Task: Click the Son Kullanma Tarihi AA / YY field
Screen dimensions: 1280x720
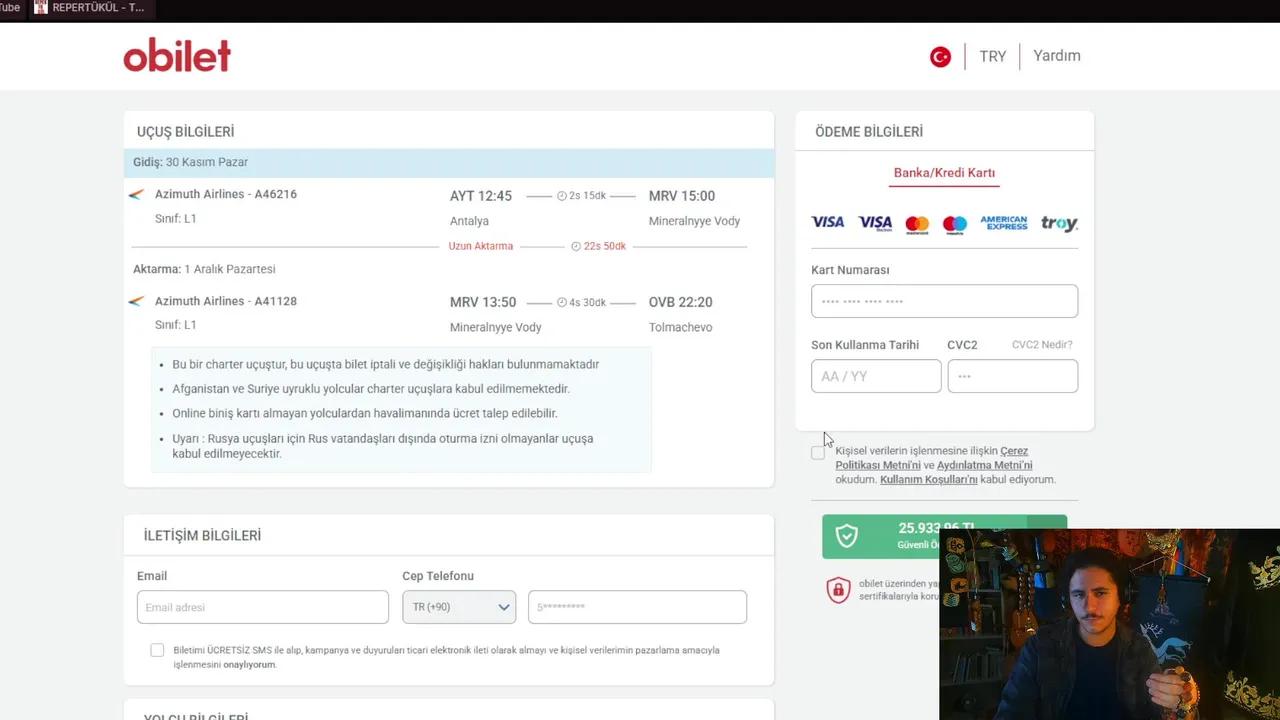Action: [876, 376]
